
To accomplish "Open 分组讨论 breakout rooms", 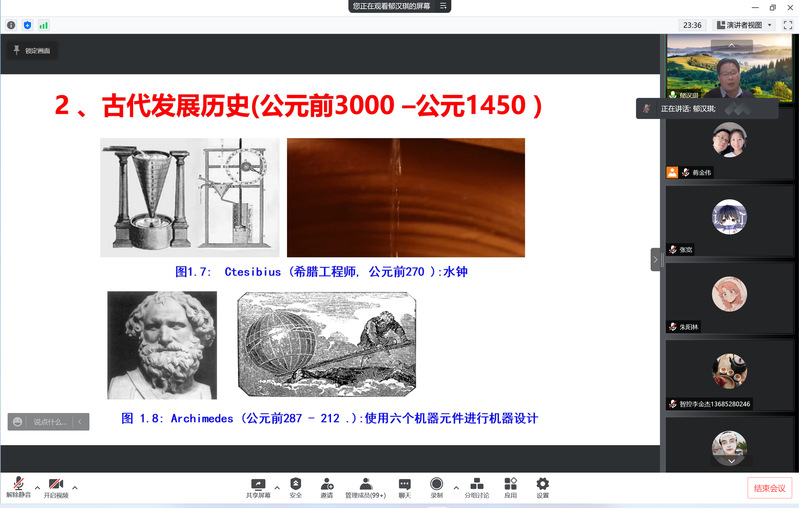I will point(476,486).
